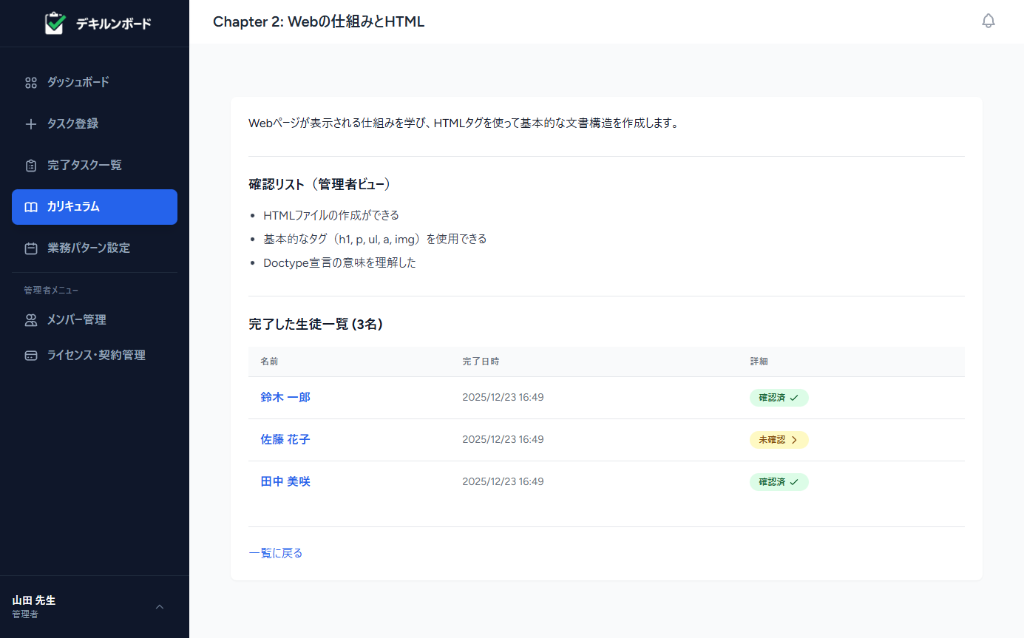The width and height of the screenshot is (1024, 638).
Task: Open 鈴木 一郎's student detail link
Action: click(x=284, y=397)
